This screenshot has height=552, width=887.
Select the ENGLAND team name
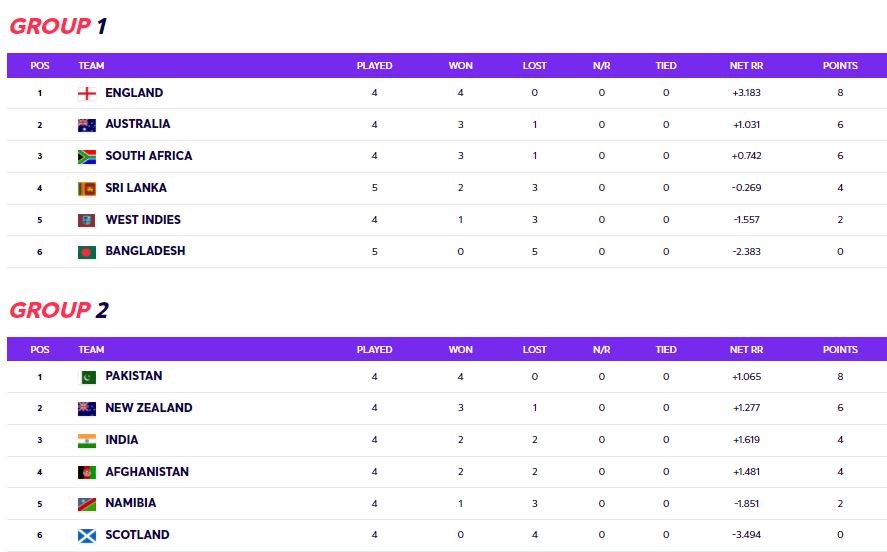point(134,93)
